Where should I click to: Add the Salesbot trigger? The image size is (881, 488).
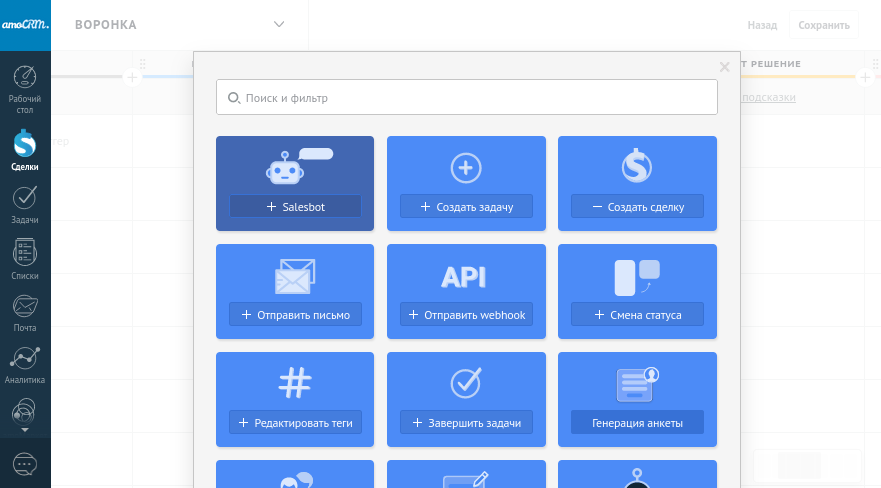click(295, 207)
